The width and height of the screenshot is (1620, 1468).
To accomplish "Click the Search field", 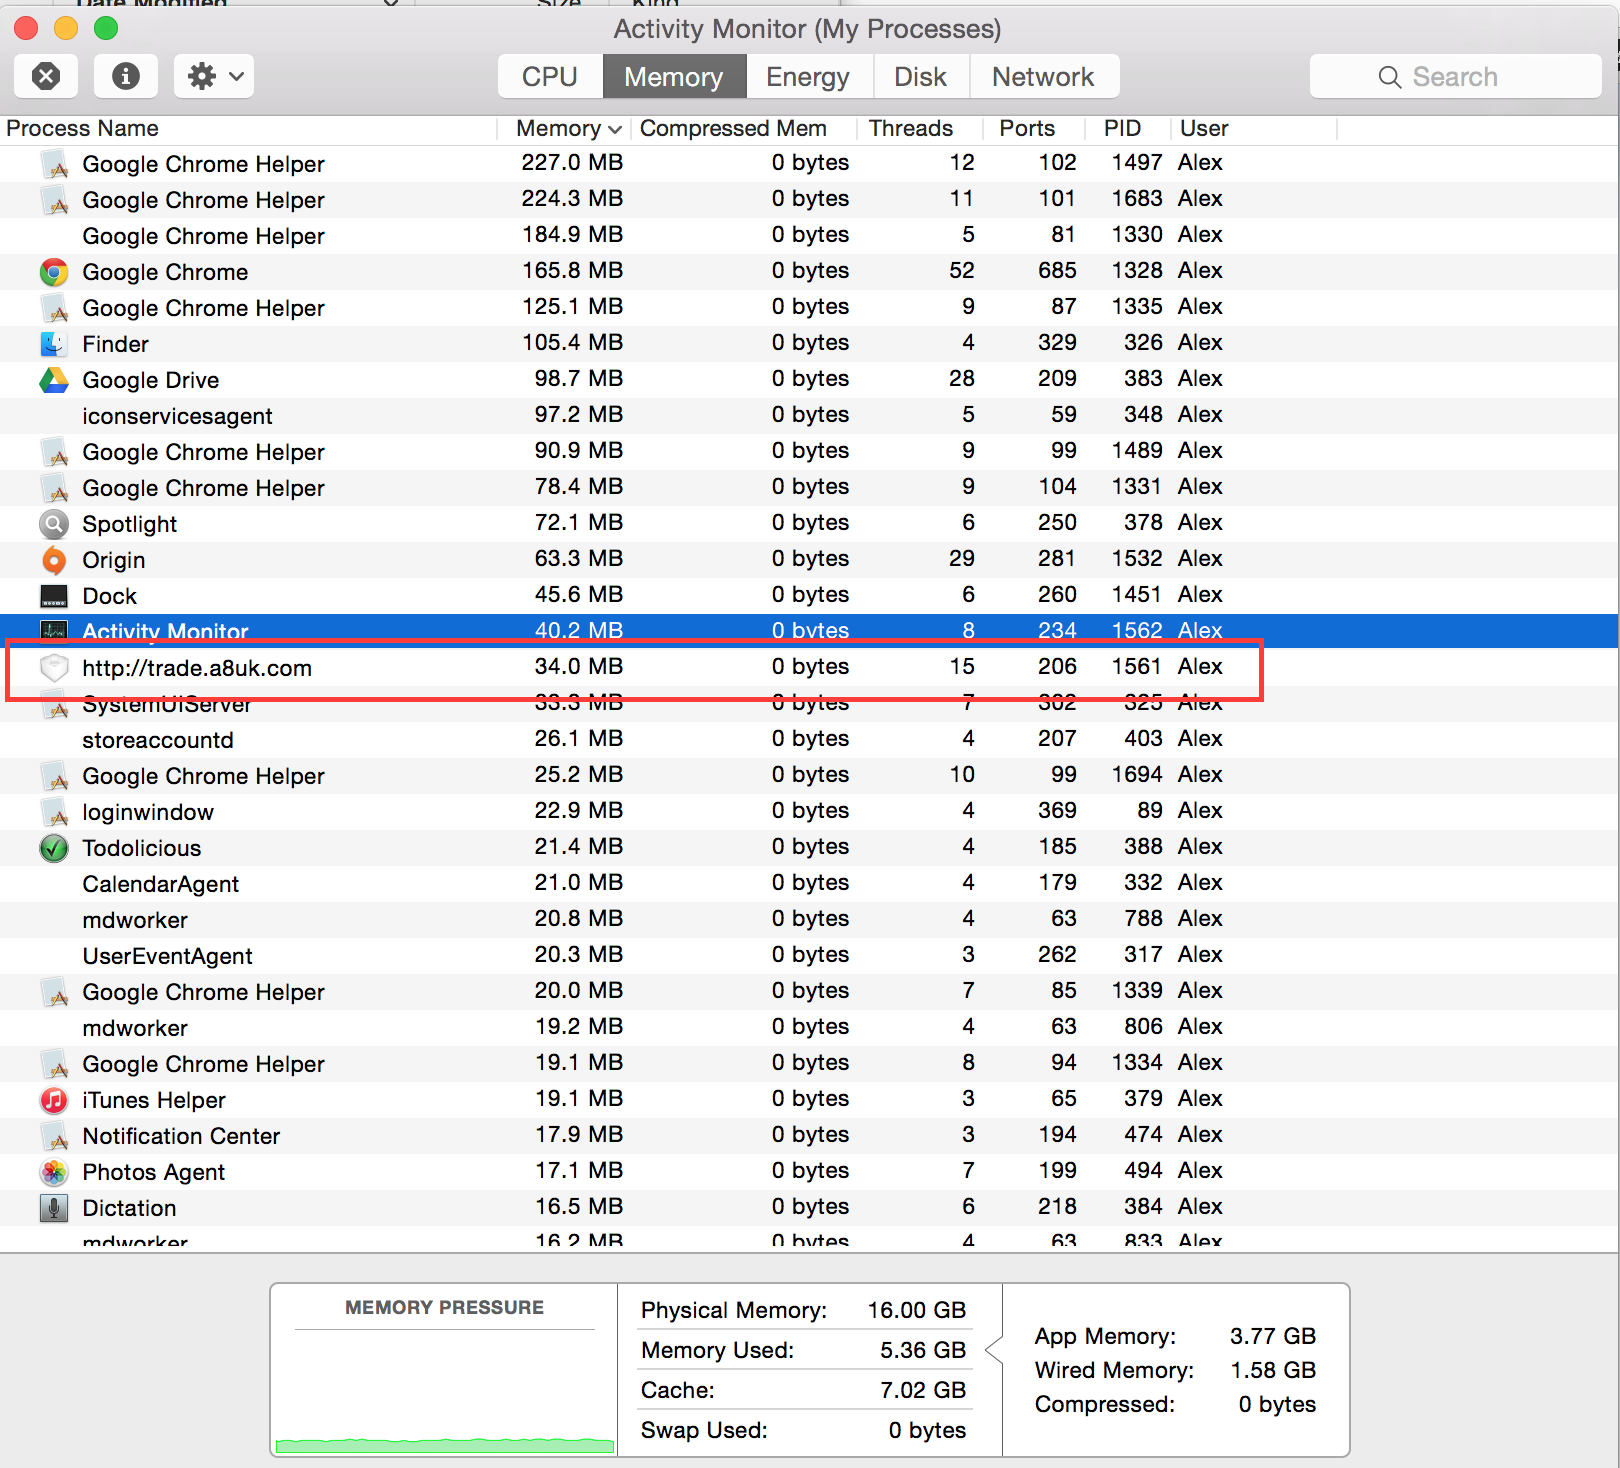I will 1456,76.
